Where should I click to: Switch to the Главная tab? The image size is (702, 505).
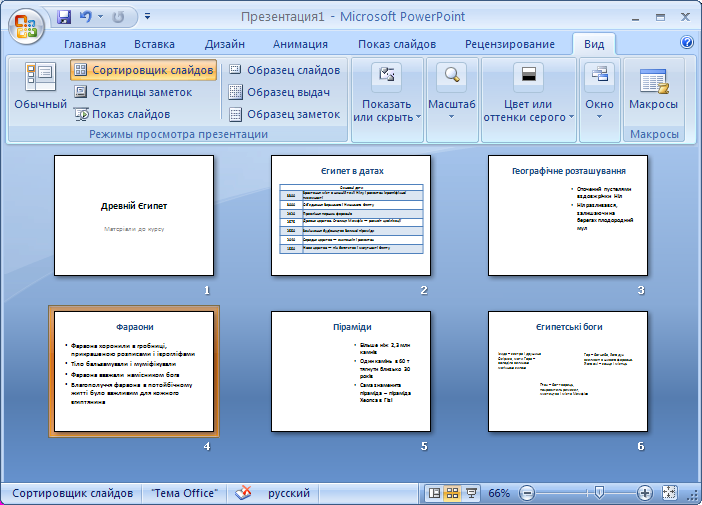85,44
